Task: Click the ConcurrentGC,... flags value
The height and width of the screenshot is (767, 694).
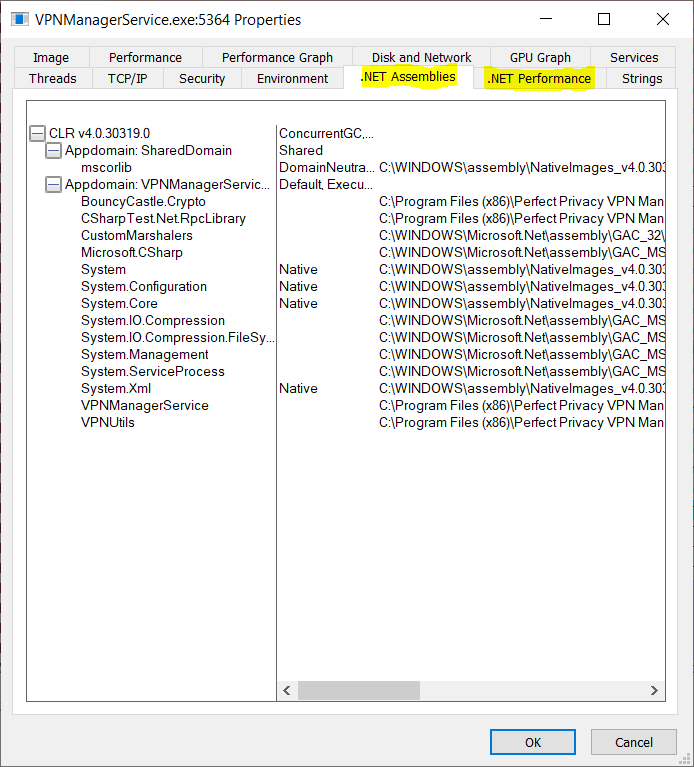Action: 326,133
